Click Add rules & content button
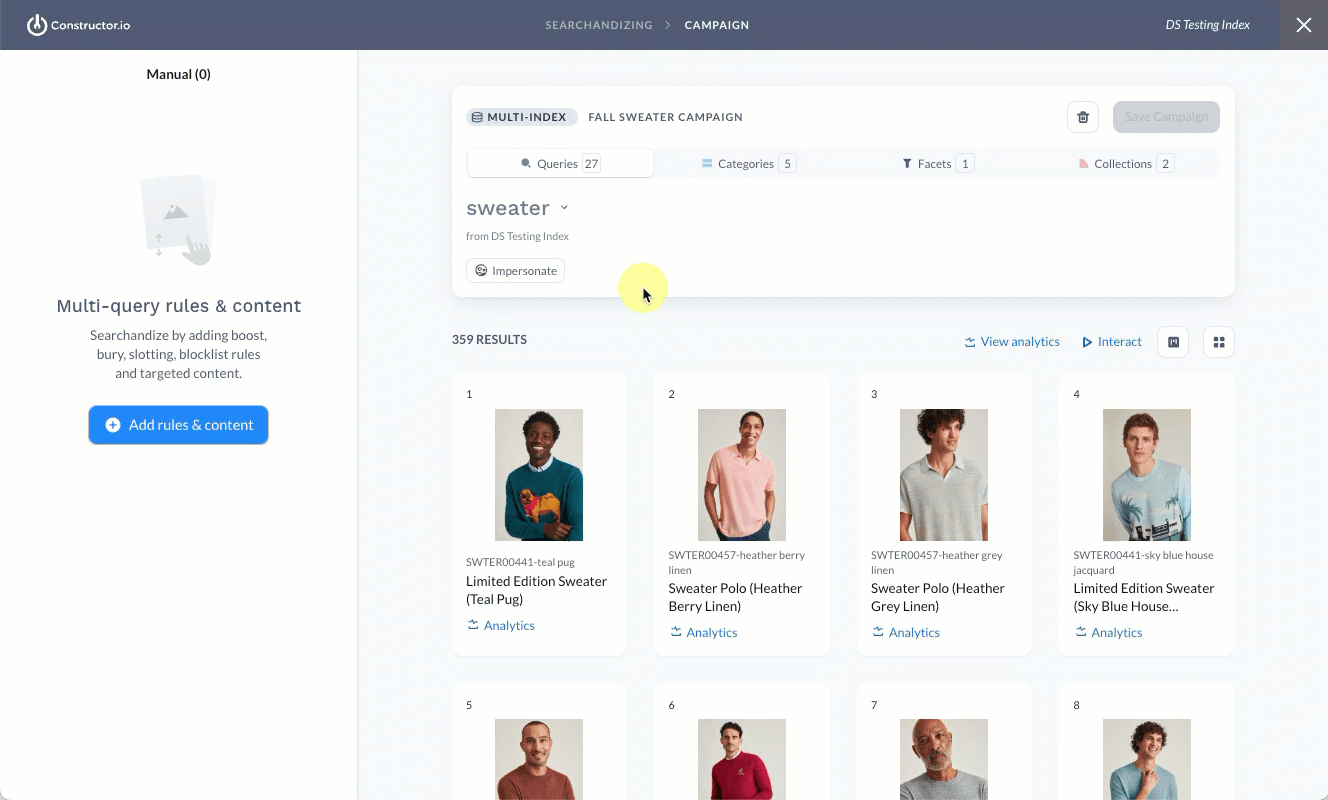The image size is (1328, 800). pos(178,425)
